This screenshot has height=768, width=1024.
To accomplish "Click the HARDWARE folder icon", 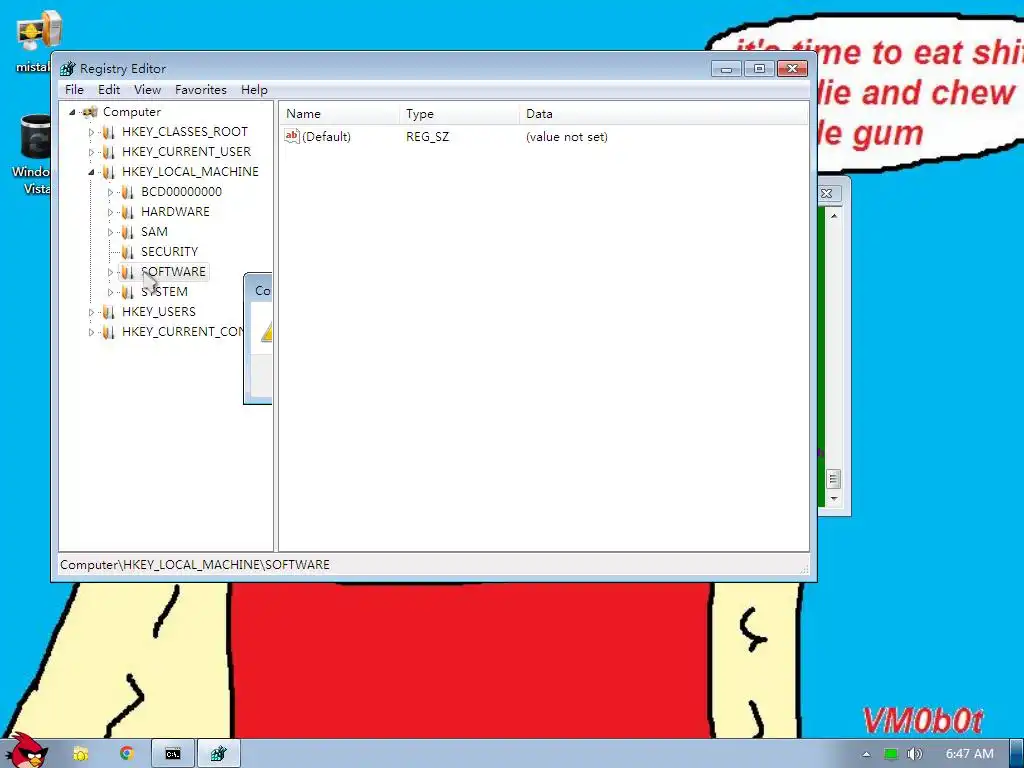I will coord(127,212).
